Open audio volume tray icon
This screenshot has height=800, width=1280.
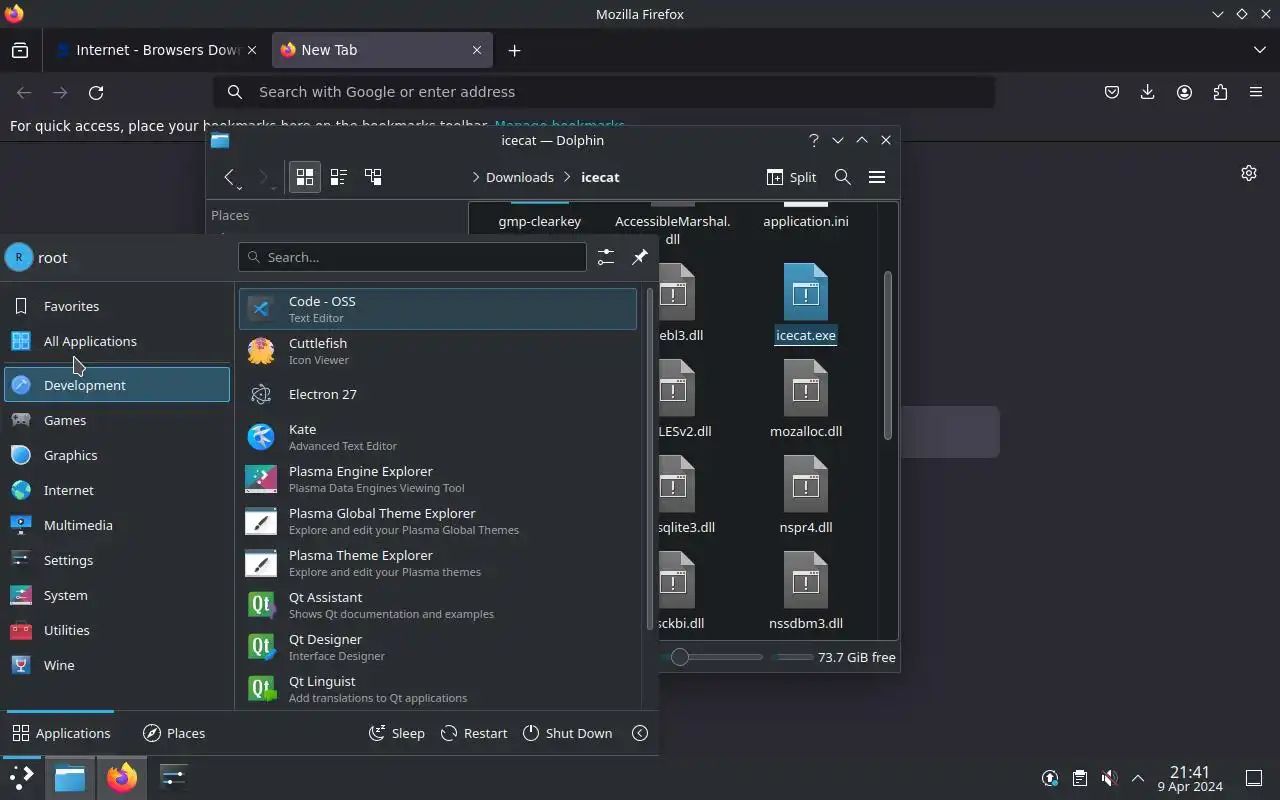coord(1109,778)
